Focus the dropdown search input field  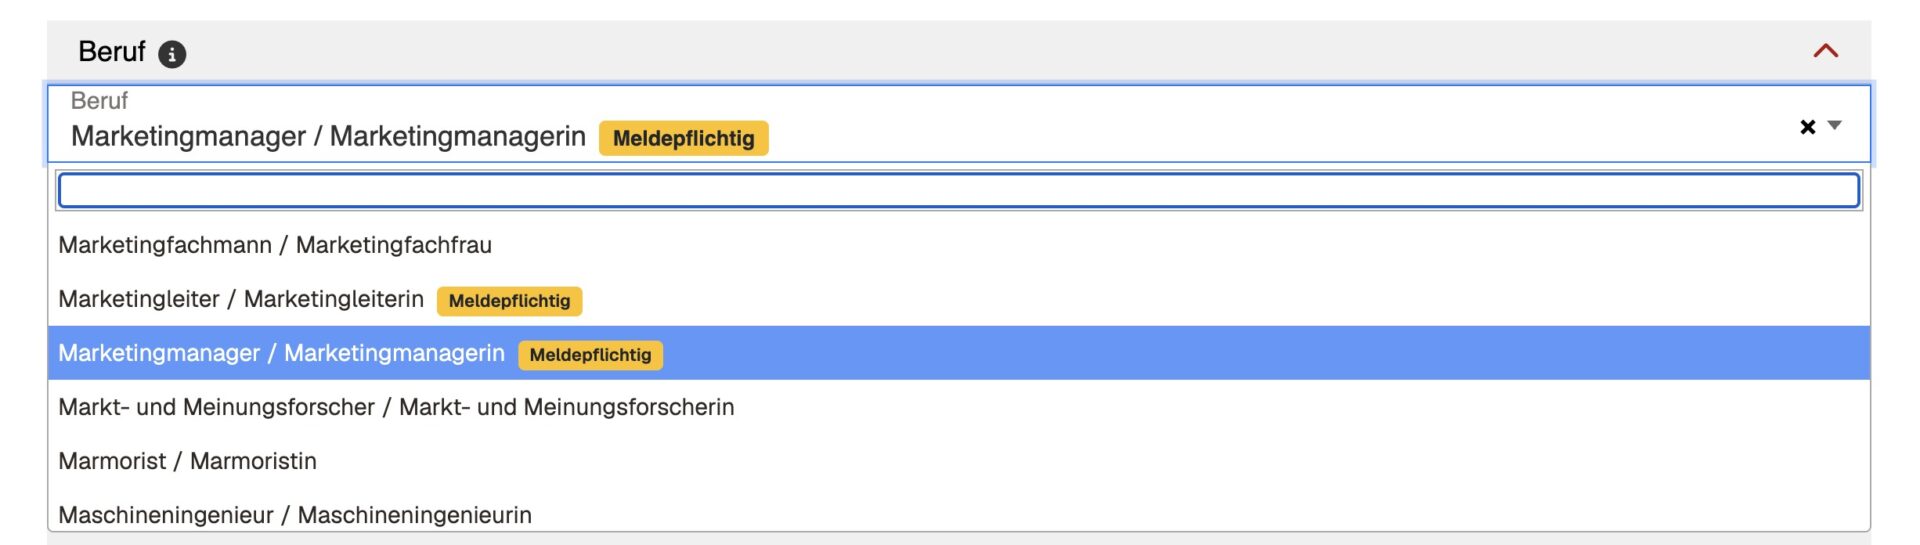(x=958, y=190)
